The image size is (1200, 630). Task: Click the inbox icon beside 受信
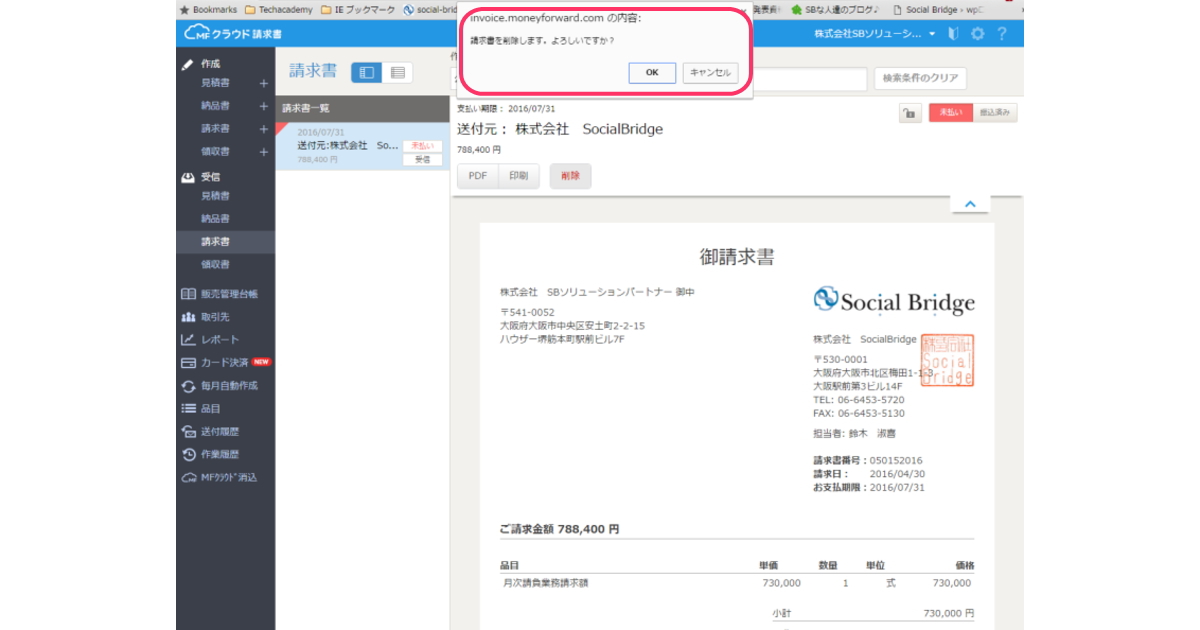(x=187, y=178)
